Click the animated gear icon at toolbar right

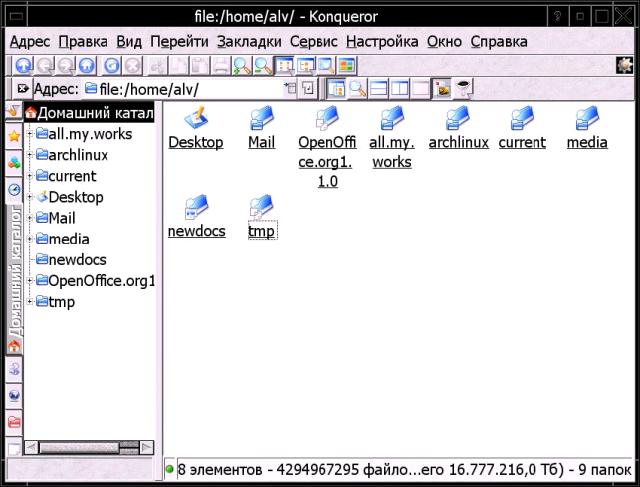pyautogui.click(x=624, y=65)
